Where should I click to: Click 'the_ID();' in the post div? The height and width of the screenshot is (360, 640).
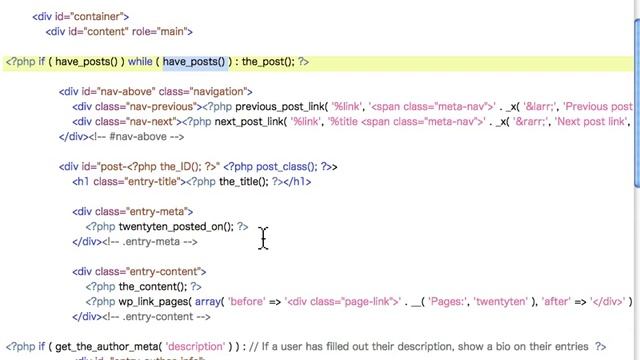[x=180, y=167]
